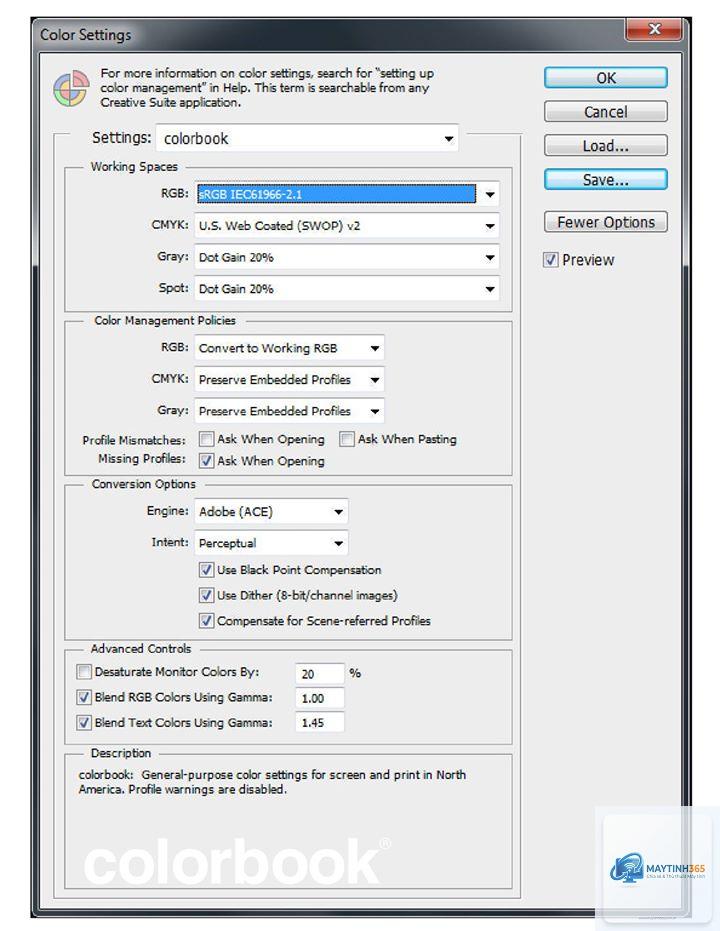Open Working Spaces Gray dropdown
The width and height of the screenshot is (720, 931).
click(347, 257)
